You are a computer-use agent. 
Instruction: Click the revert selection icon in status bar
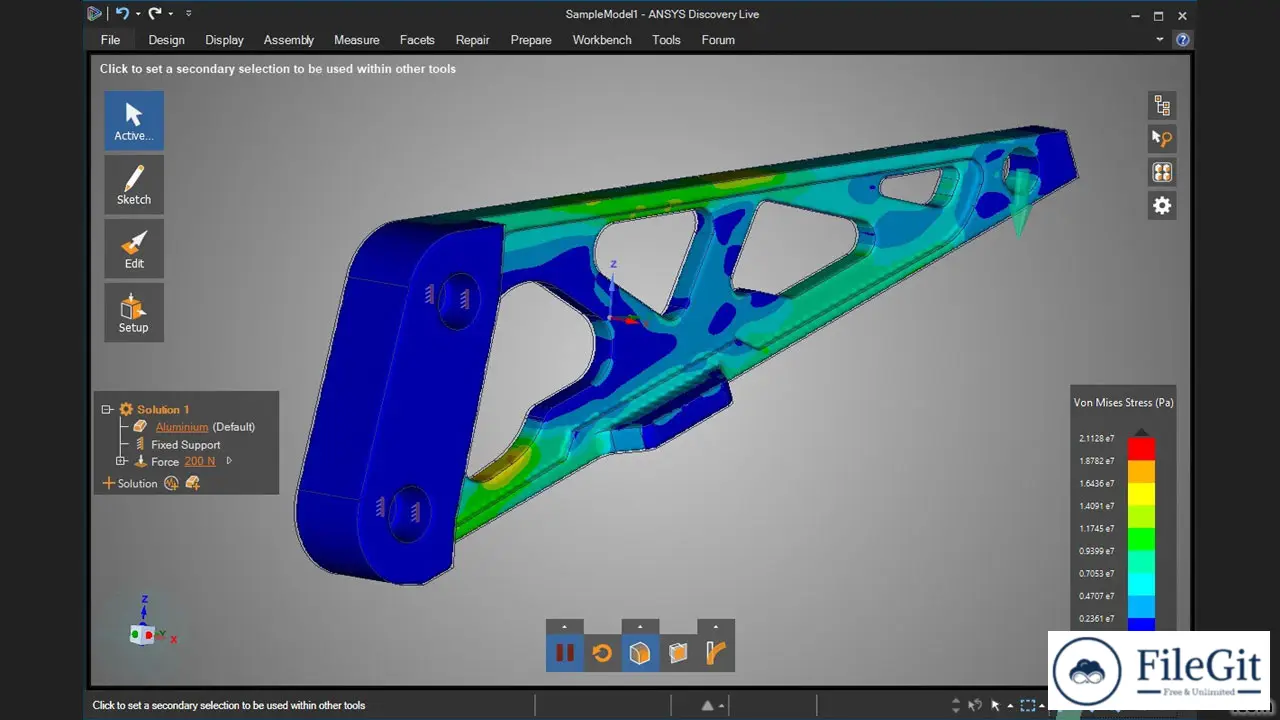tap(975, 705)
